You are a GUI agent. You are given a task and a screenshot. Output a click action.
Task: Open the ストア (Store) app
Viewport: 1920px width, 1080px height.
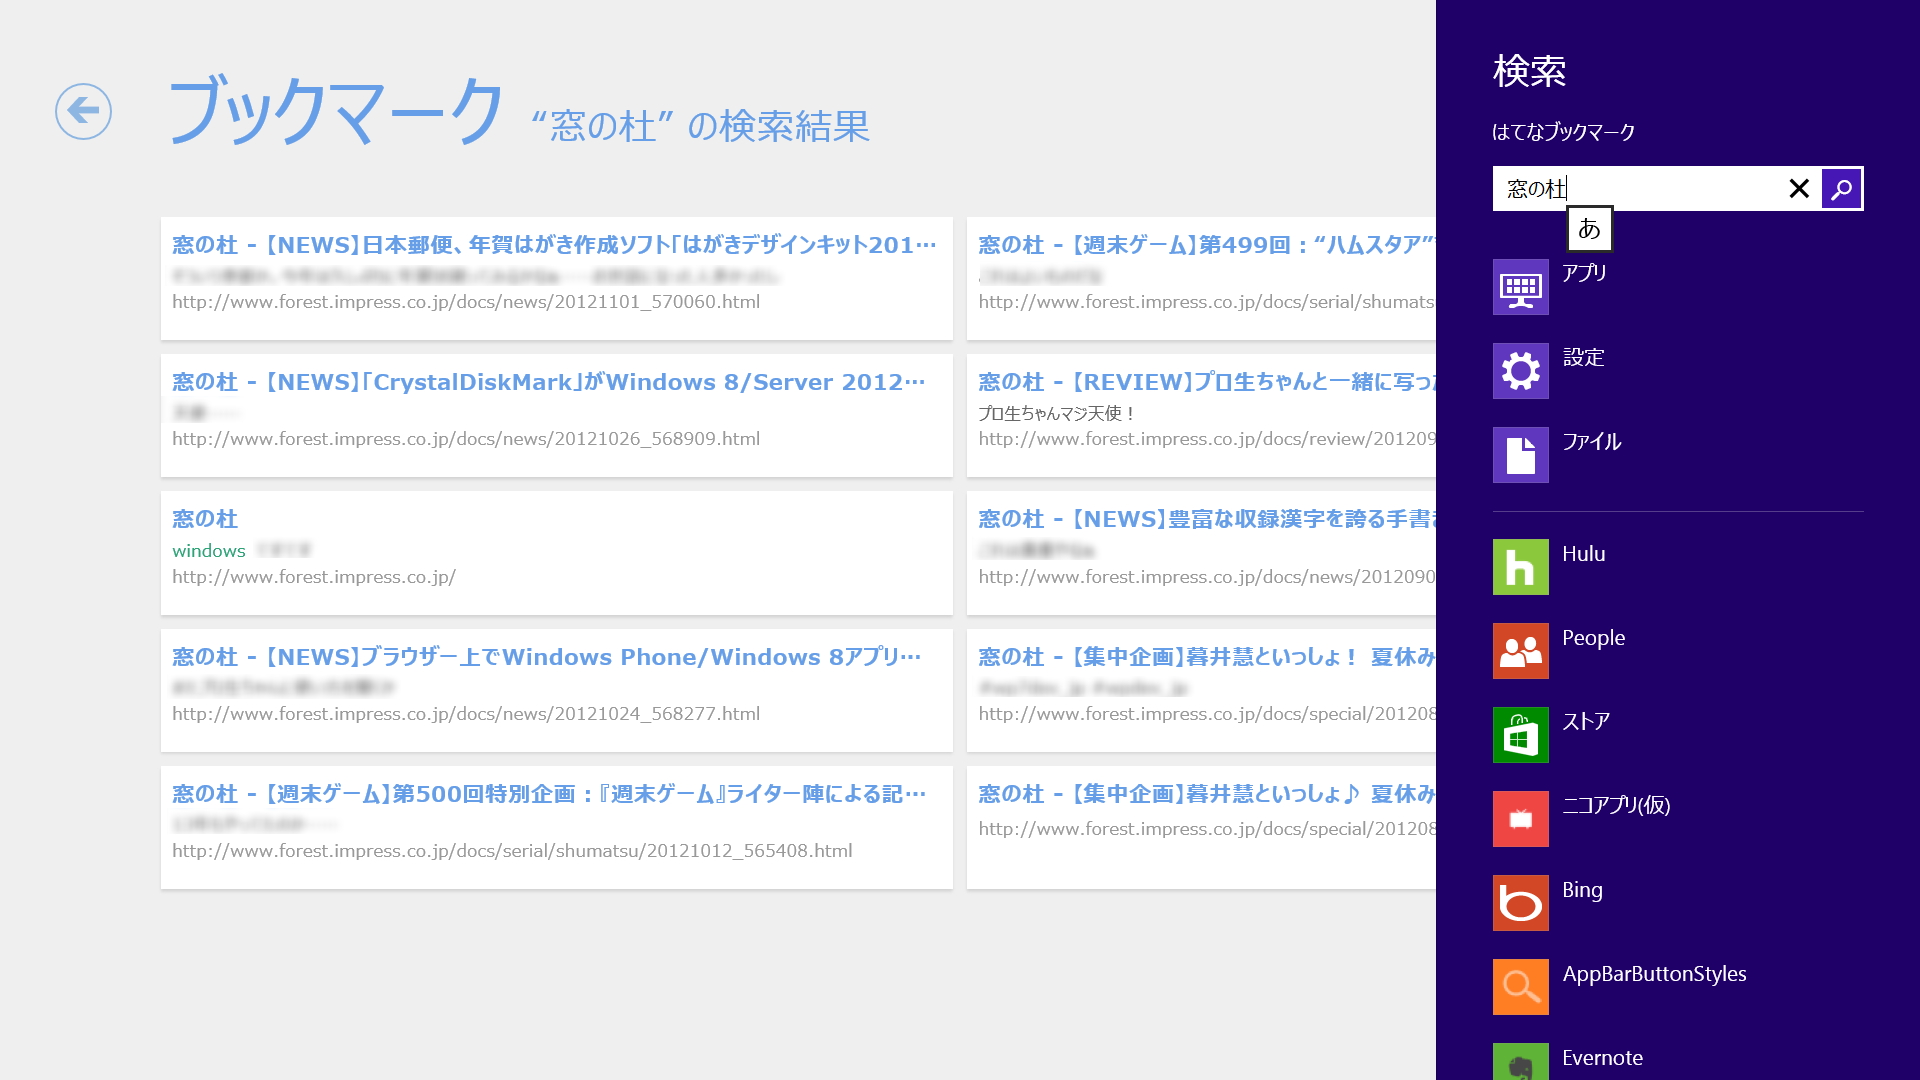[1520, 734]
